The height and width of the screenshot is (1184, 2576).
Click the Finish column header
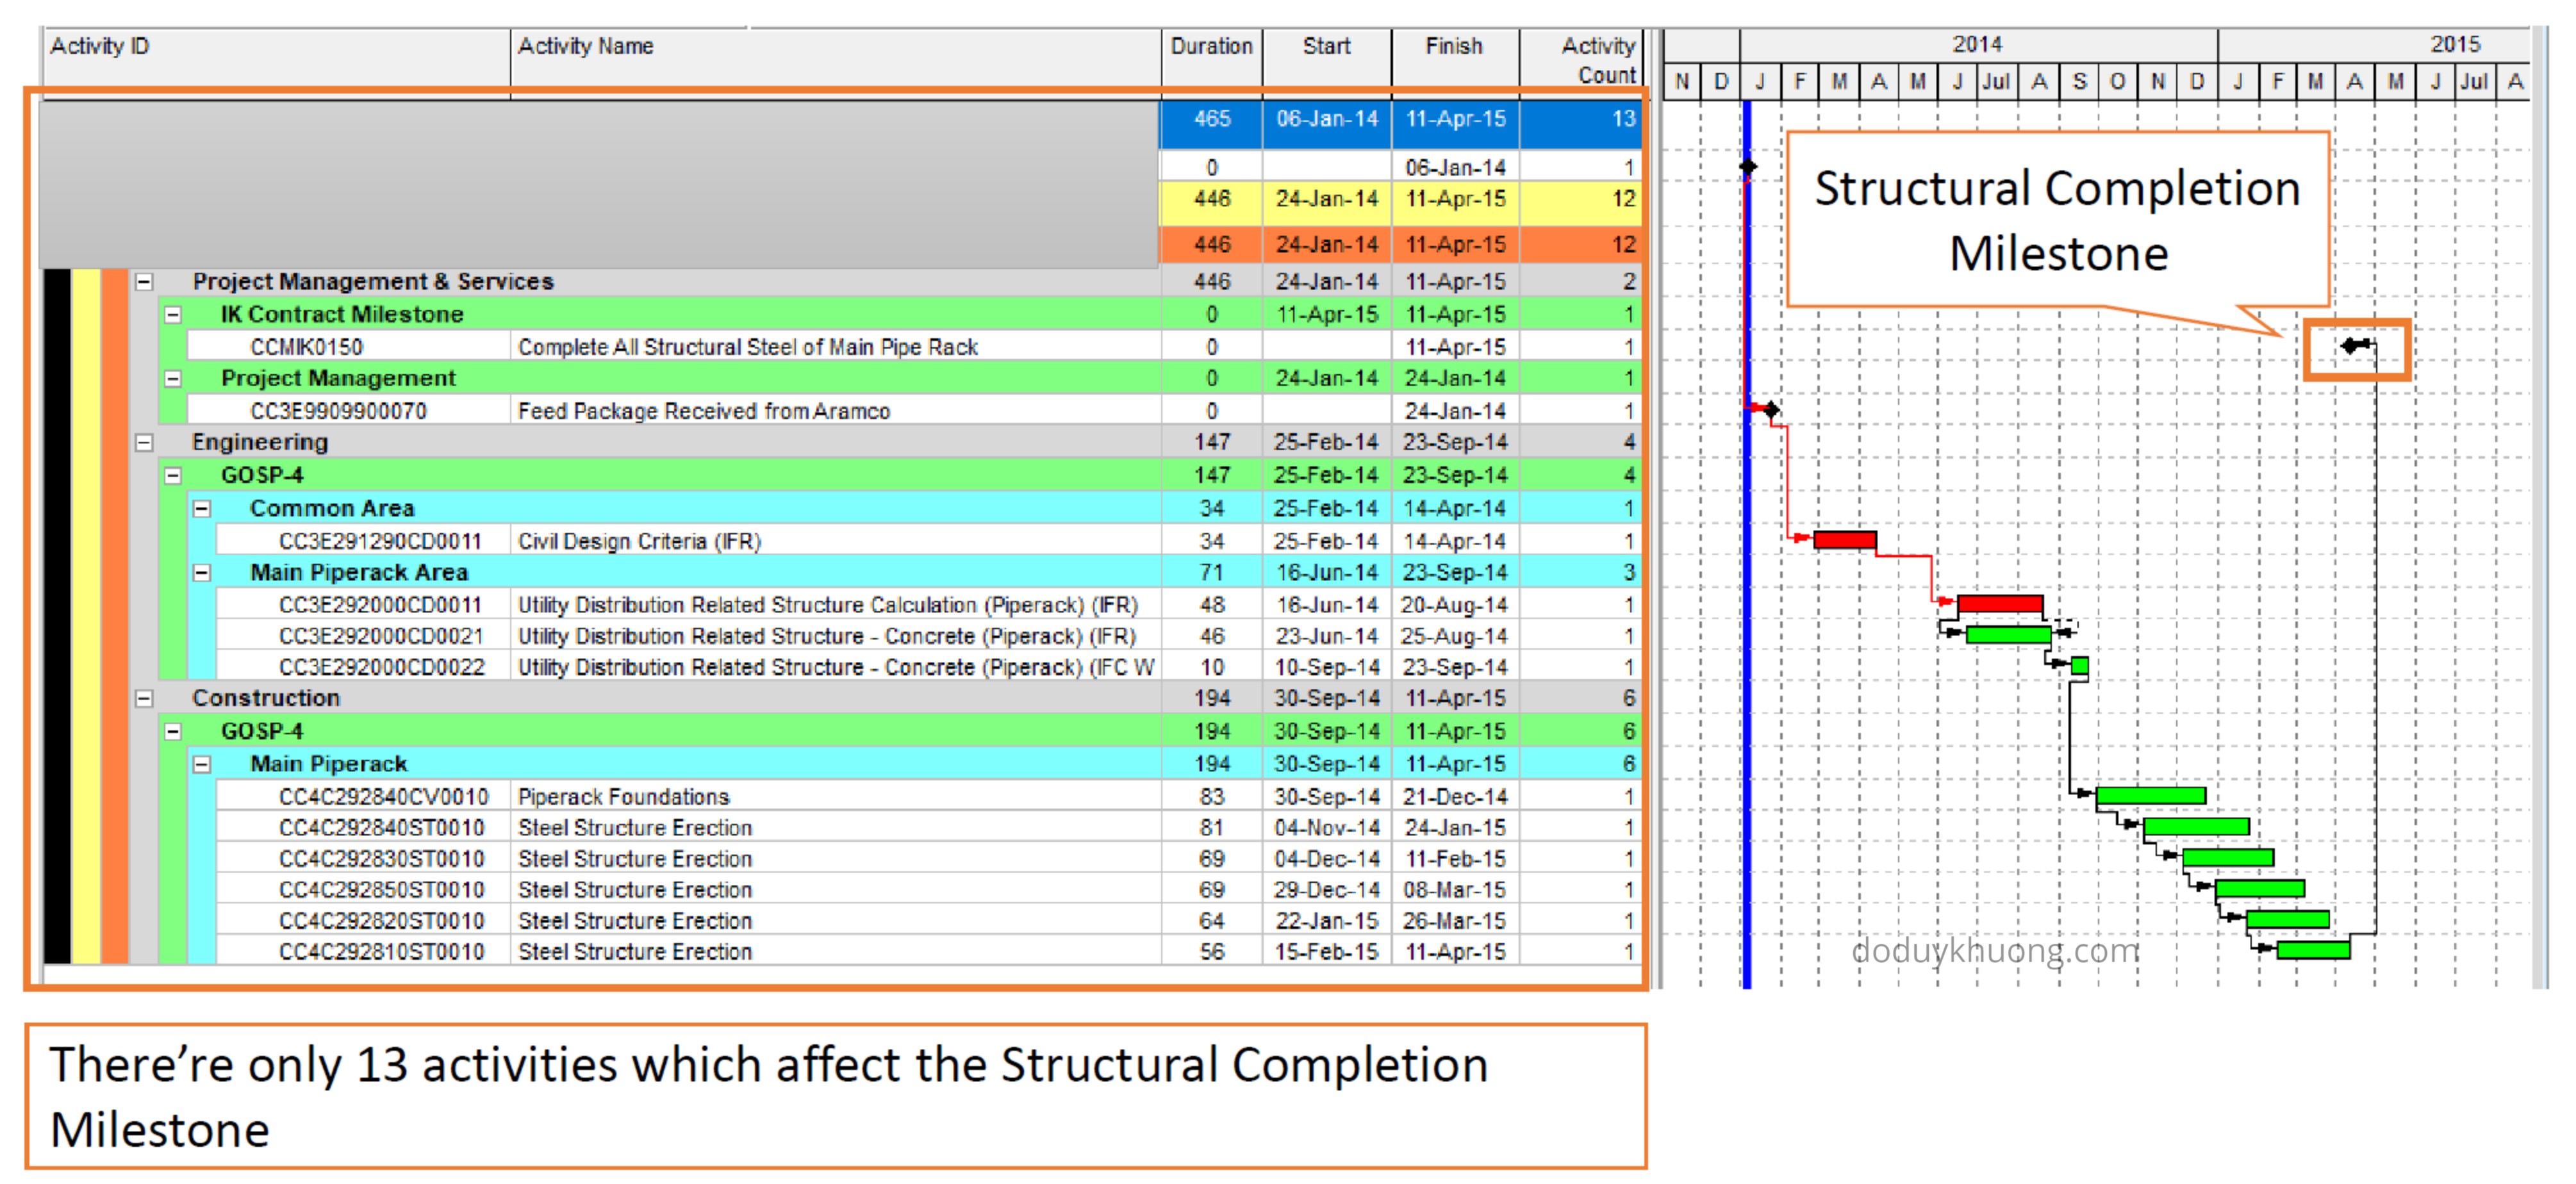tap(1453, 47)
